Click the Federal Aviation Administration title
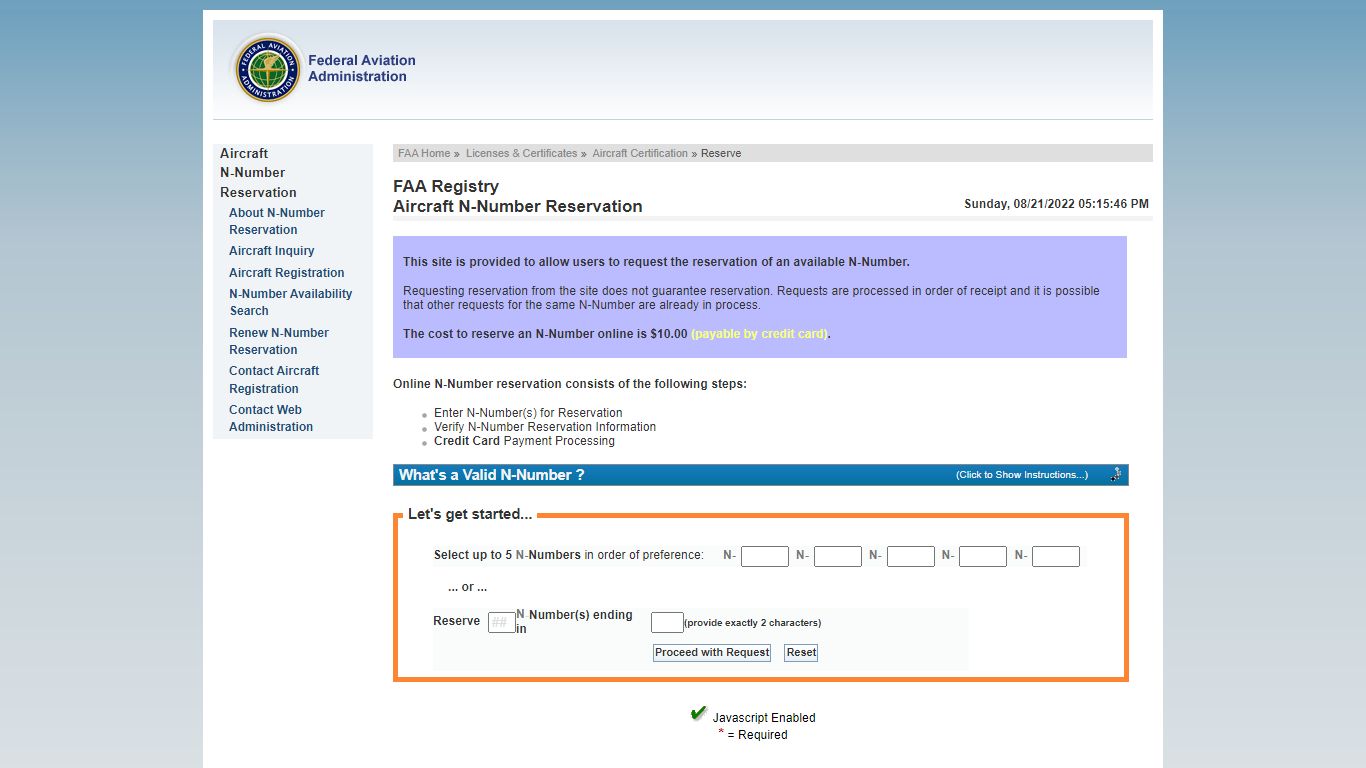Image resolution: width=1366 pixels, height=768 pixels. [362, 68]
